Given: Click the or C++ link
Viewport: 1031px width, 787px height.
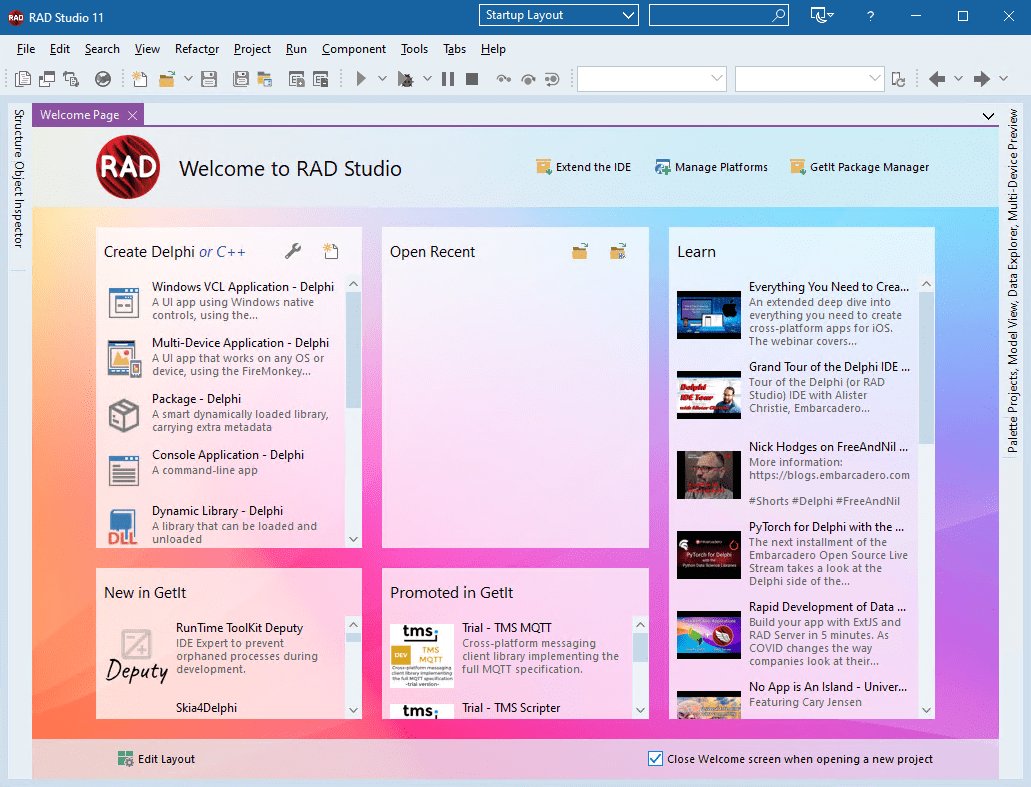Looking at the screenshot, I should (222, 252).
